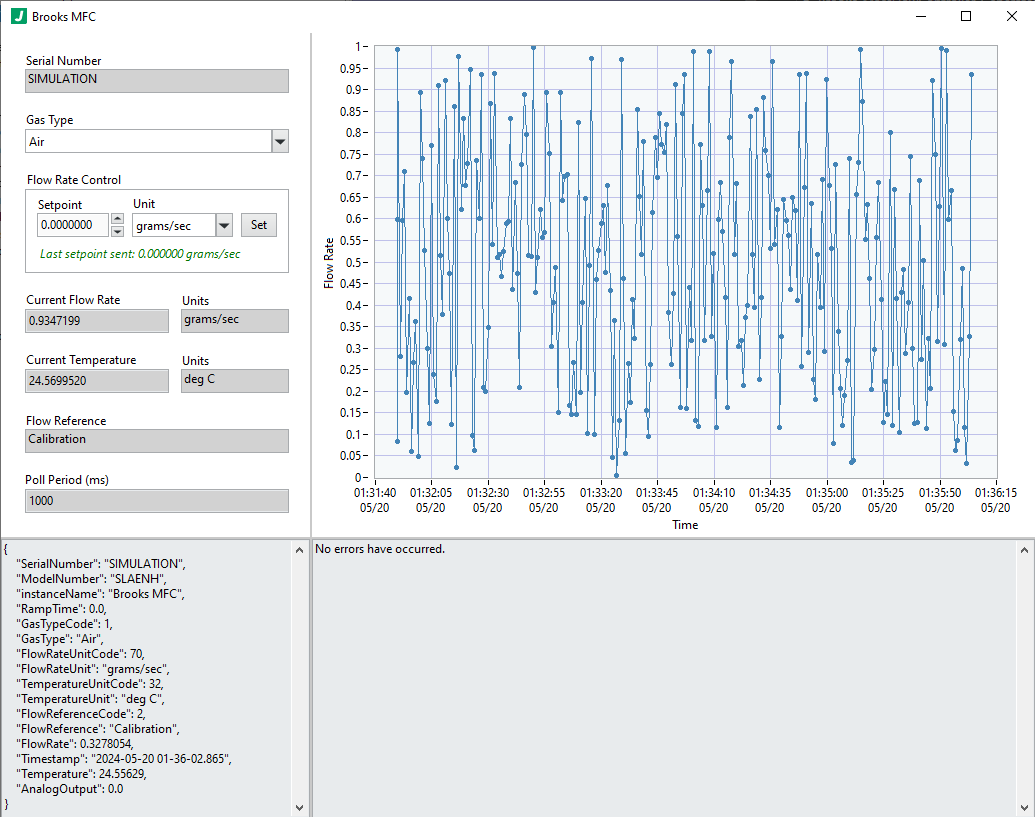Screen dimensions: 1035x817
Task: Click the Setpoint input field
Action: pos(73,225)
